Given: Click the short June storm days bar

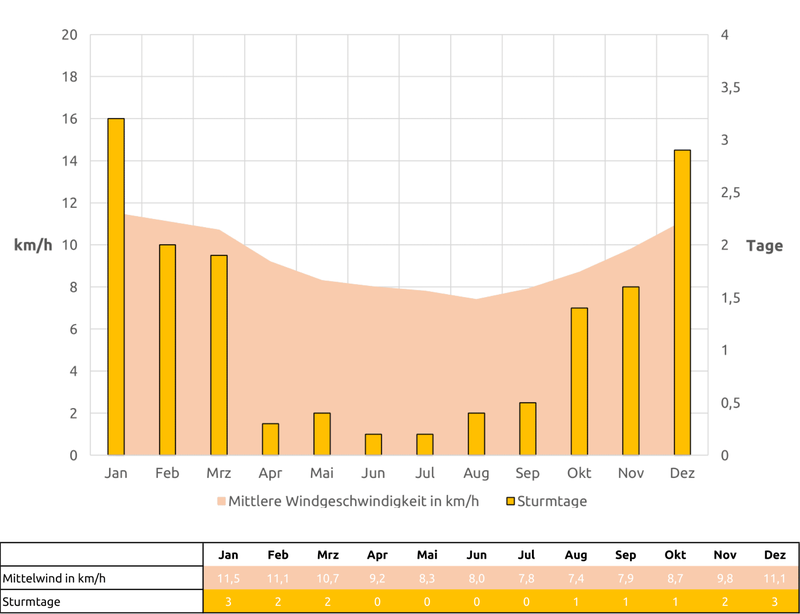Looking at the screenshot, I should point(373,444).
